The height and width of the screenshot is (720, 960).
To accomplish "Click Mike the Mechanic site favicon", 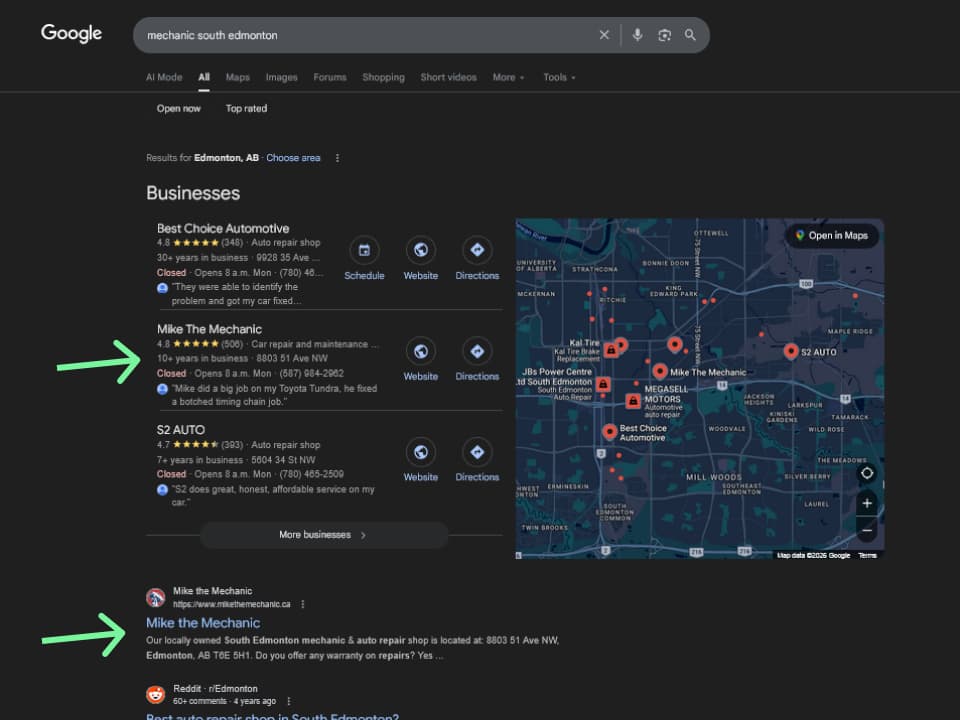I will click(x=156, y=597).
